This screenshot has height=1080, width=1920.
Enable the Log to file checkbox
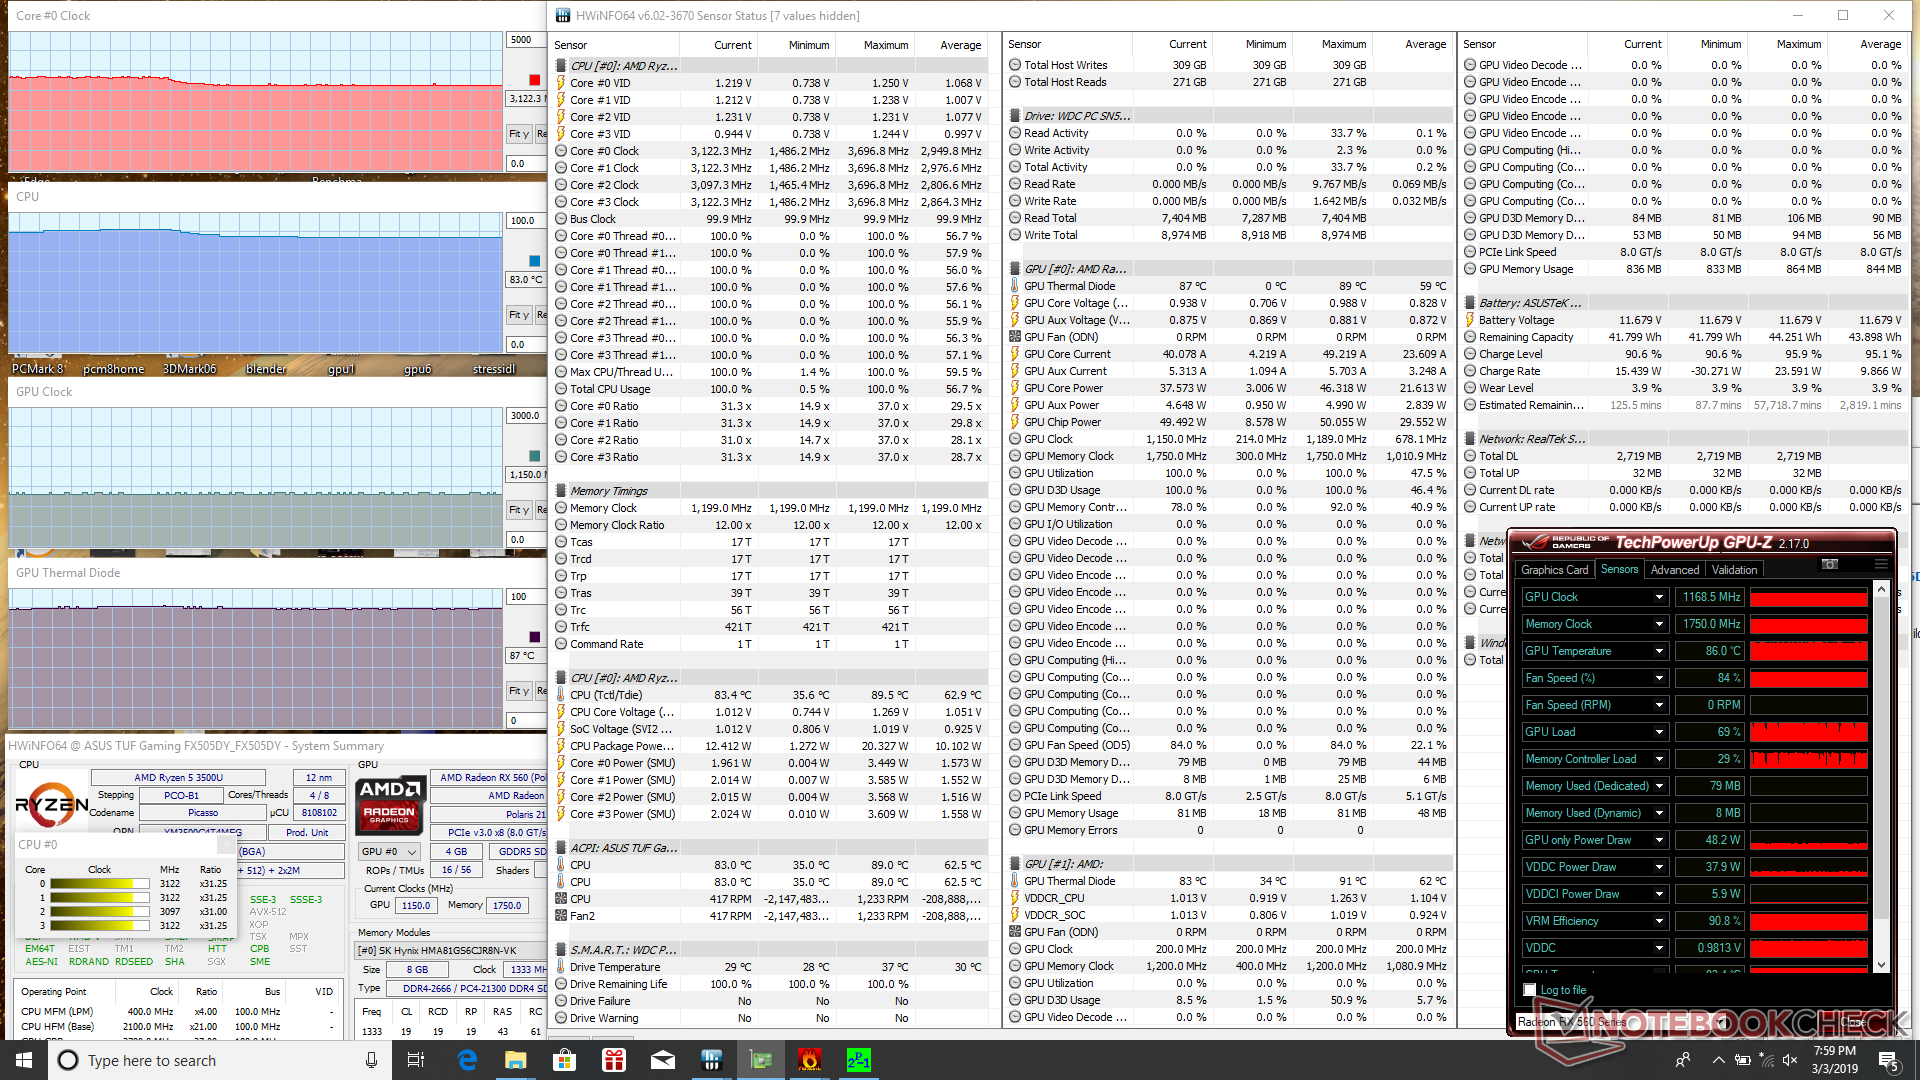coord(1529,990)
